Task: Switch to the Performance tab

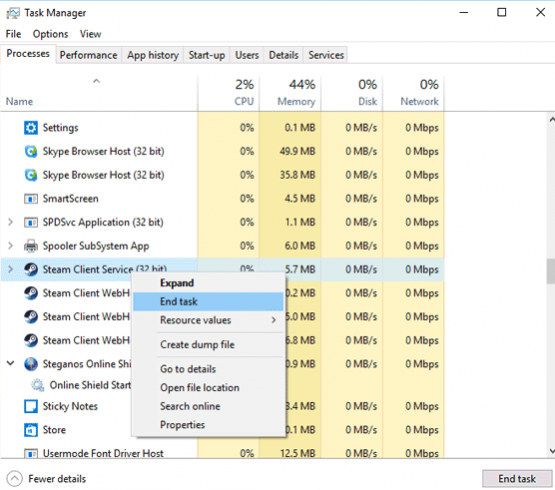Action: [88, 55]
